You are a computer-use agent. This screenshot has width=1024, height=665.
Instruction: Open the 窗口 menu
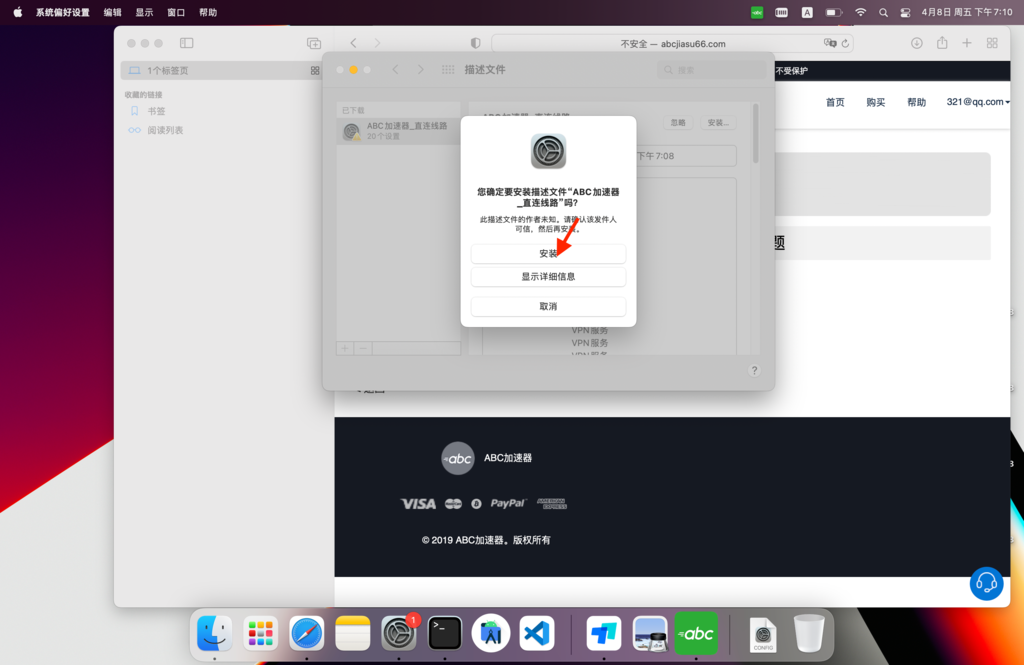point(176,12)
